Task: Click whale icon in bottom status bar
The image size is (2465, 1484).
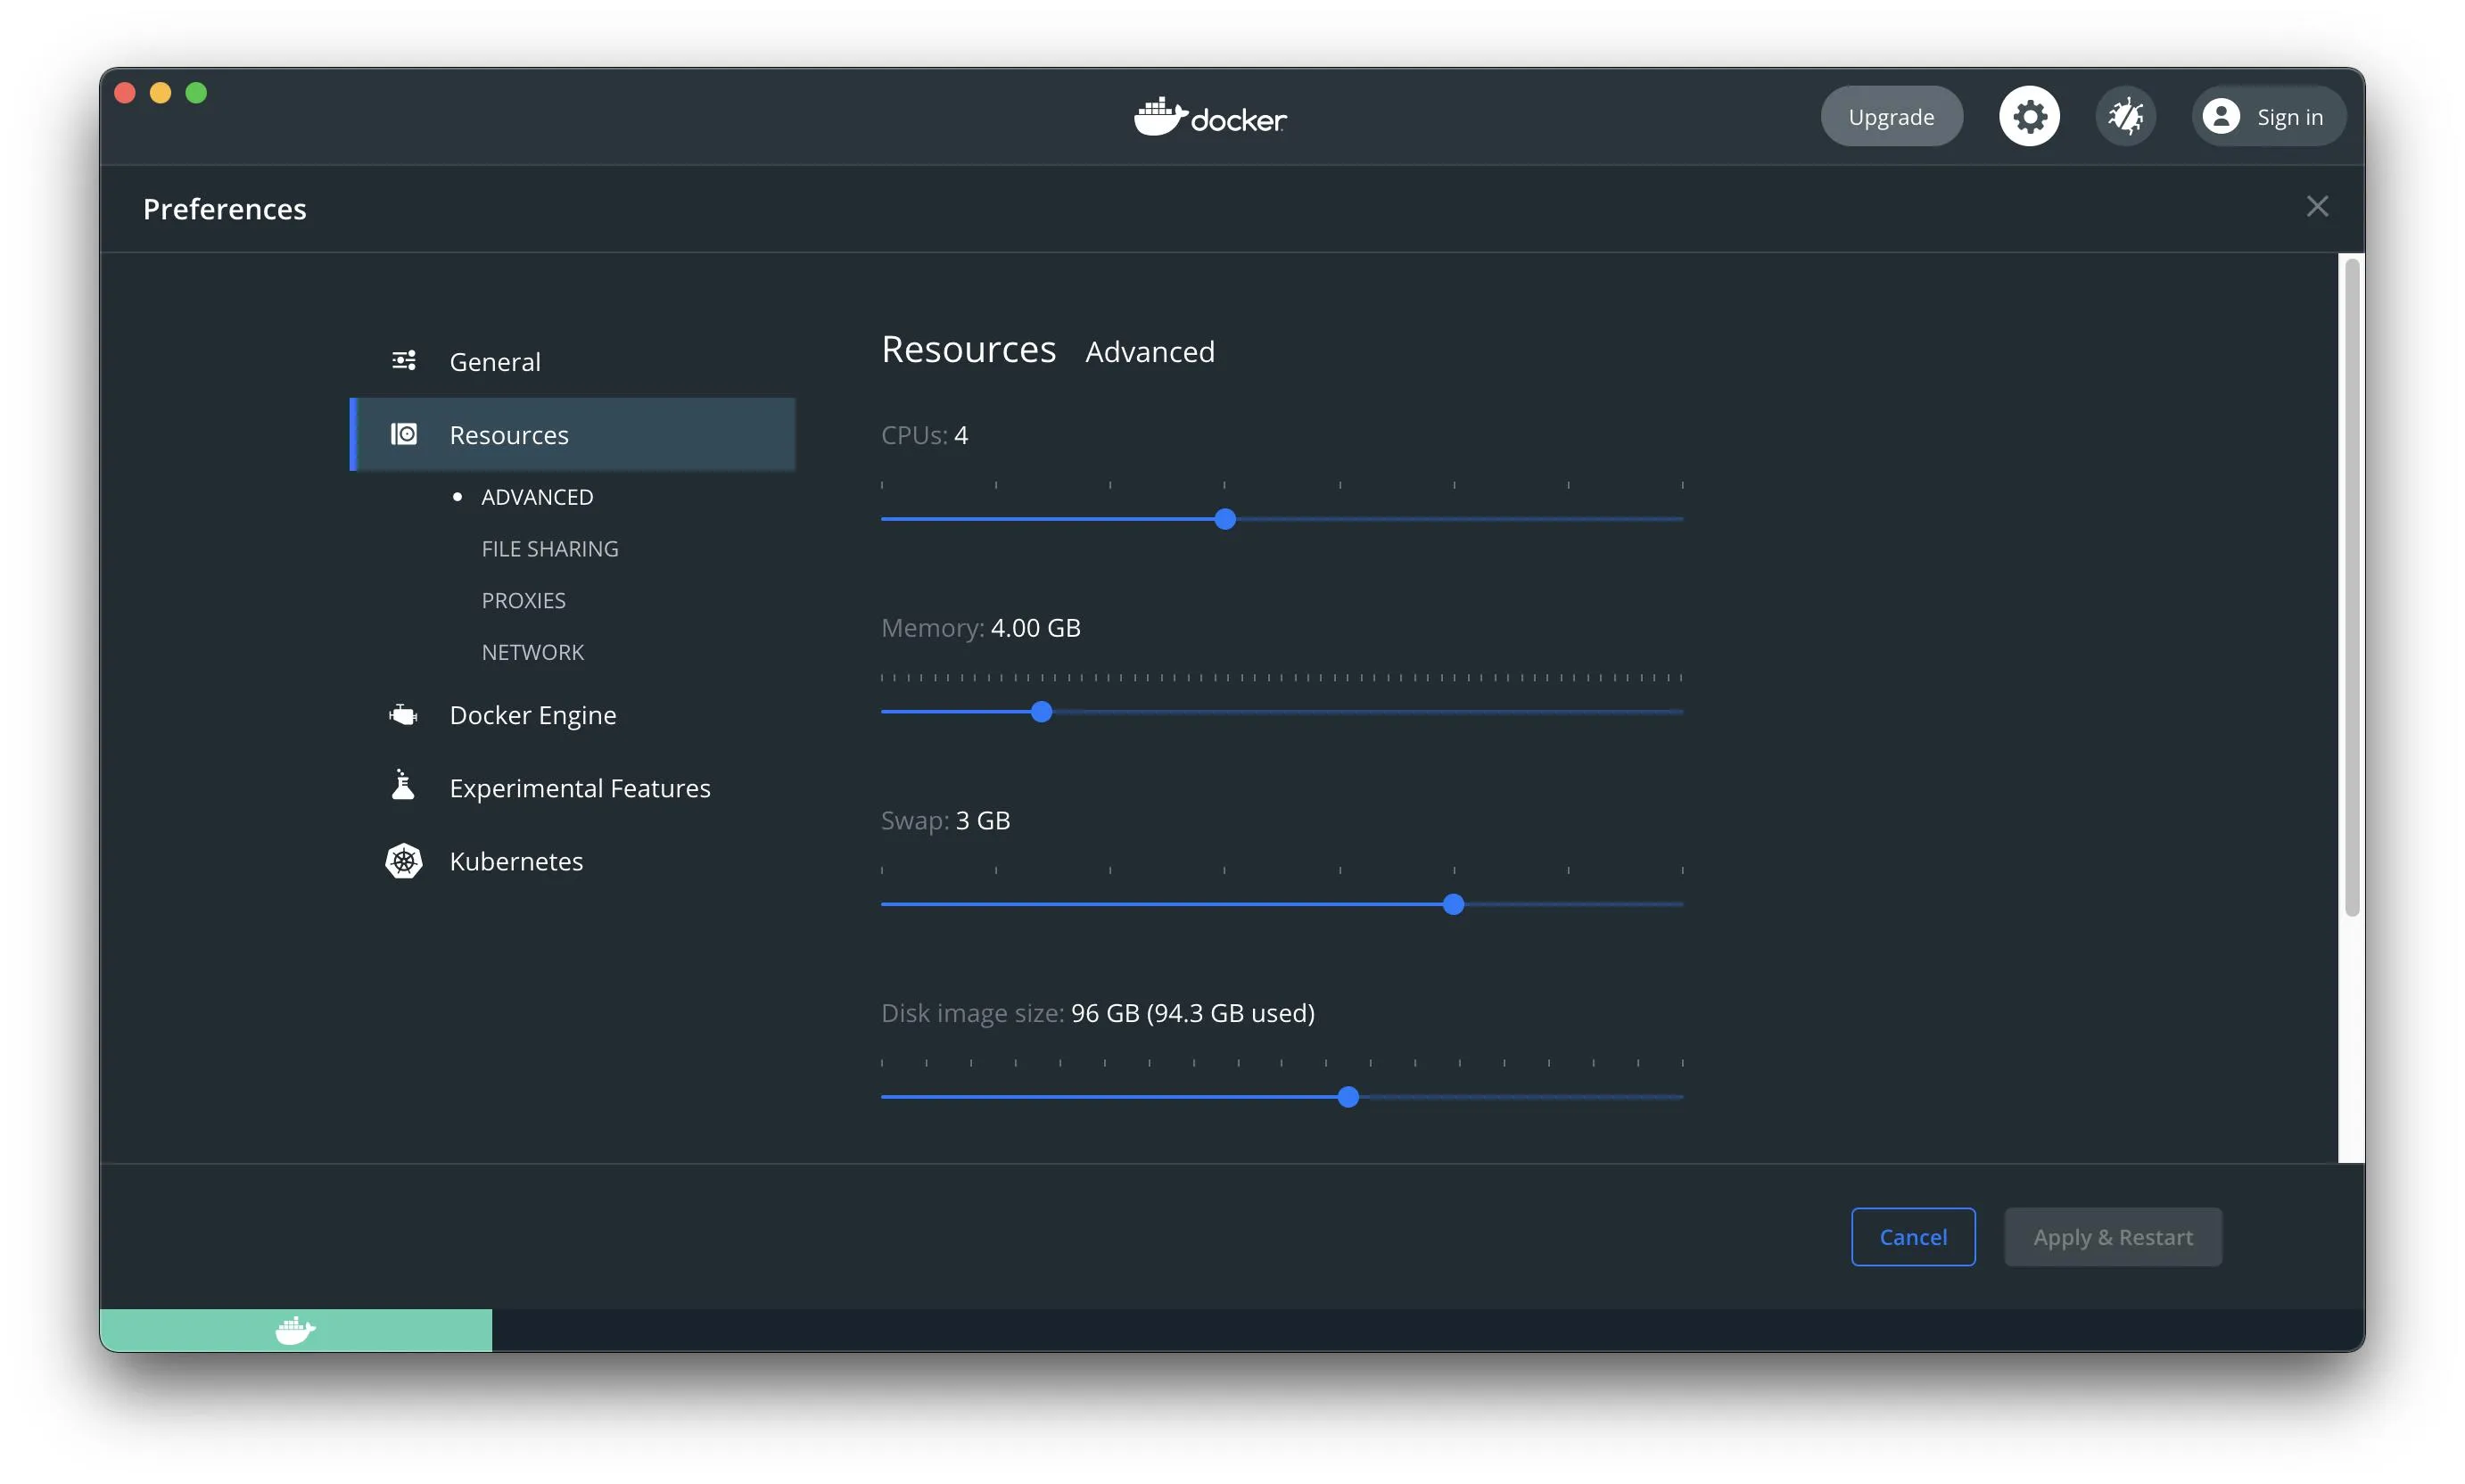Action: (295, 1330)
